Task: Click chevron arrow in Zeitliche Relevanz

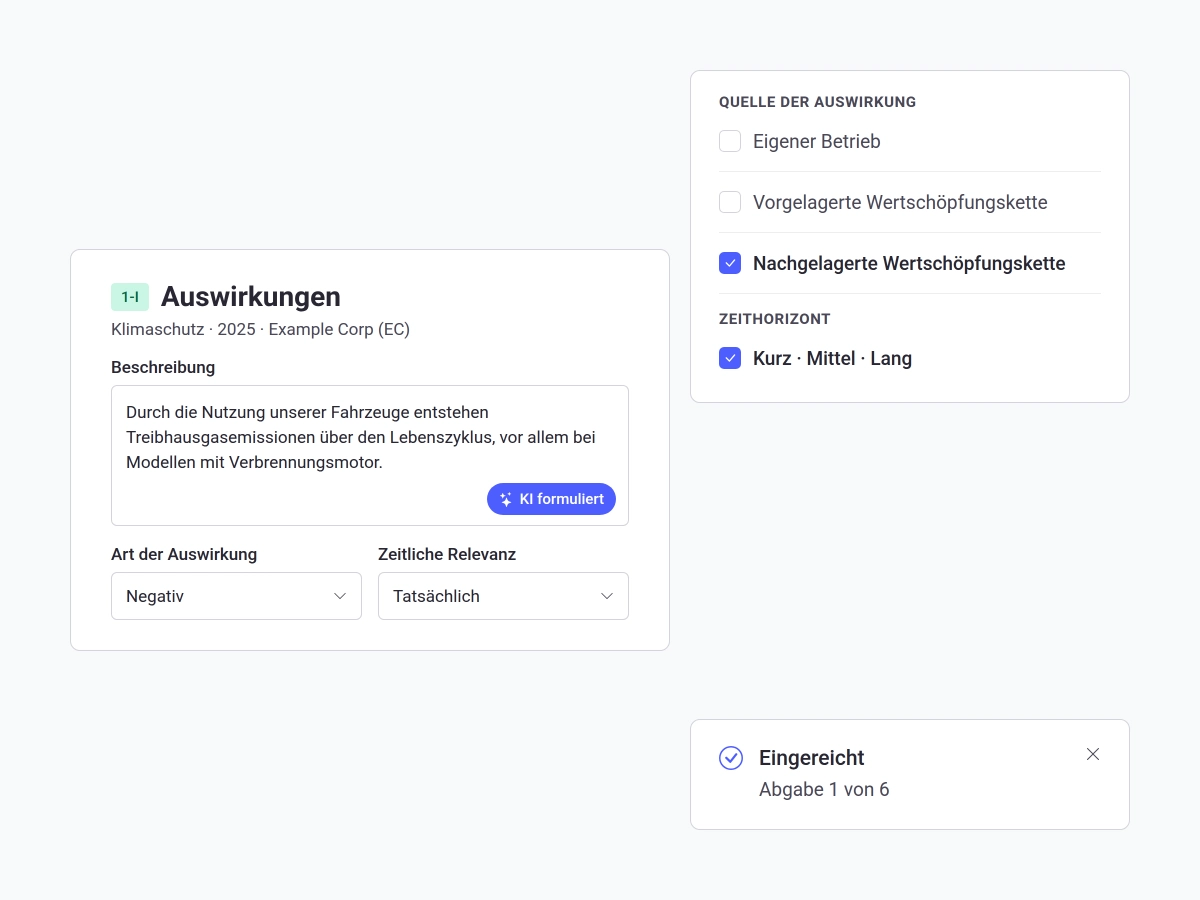Action: coord(606,596)
